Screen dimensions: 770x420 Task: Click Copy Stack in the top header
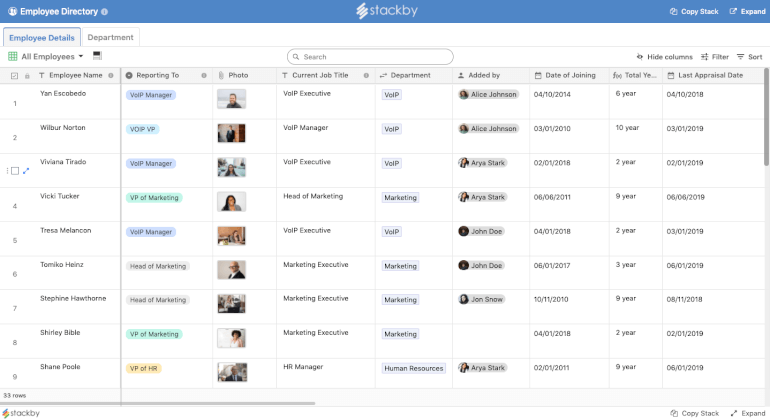pyautogui.click(x=693, y=12)
